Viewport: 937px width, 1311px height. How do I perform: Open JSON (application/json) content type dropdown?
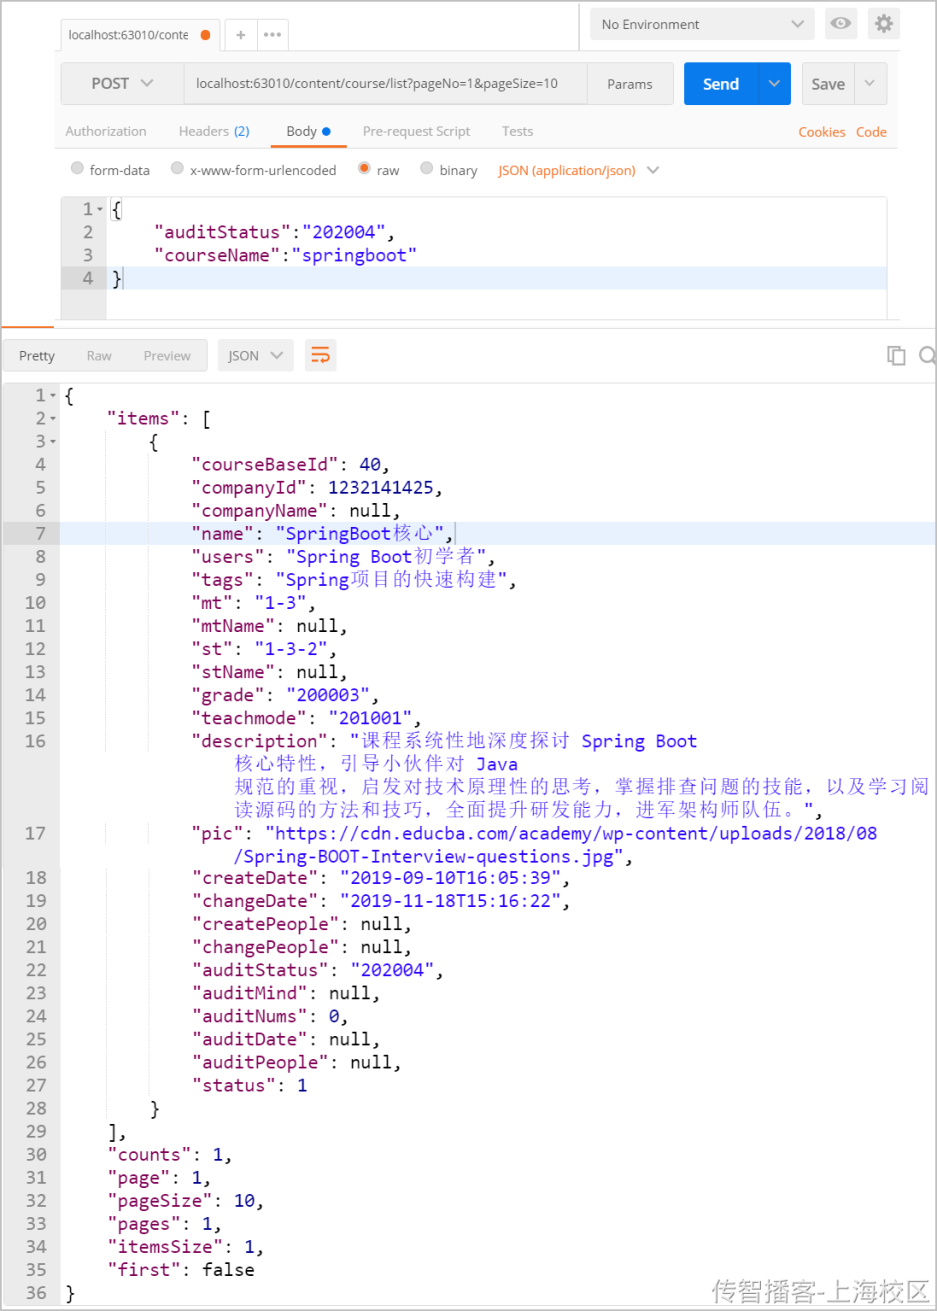(x=579, y=170)
